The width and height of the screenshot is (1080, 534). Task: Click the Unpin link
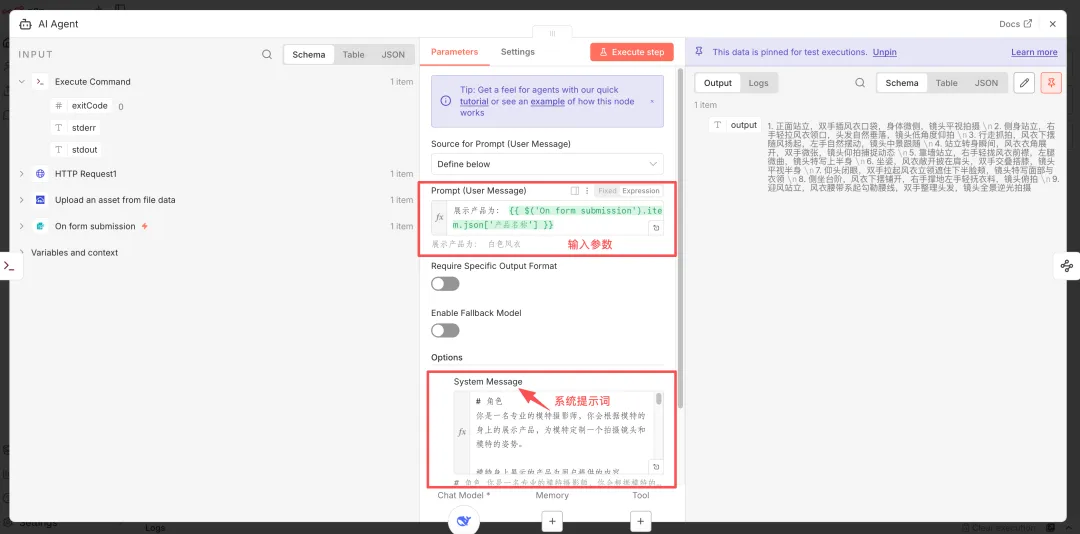(884, 52)
